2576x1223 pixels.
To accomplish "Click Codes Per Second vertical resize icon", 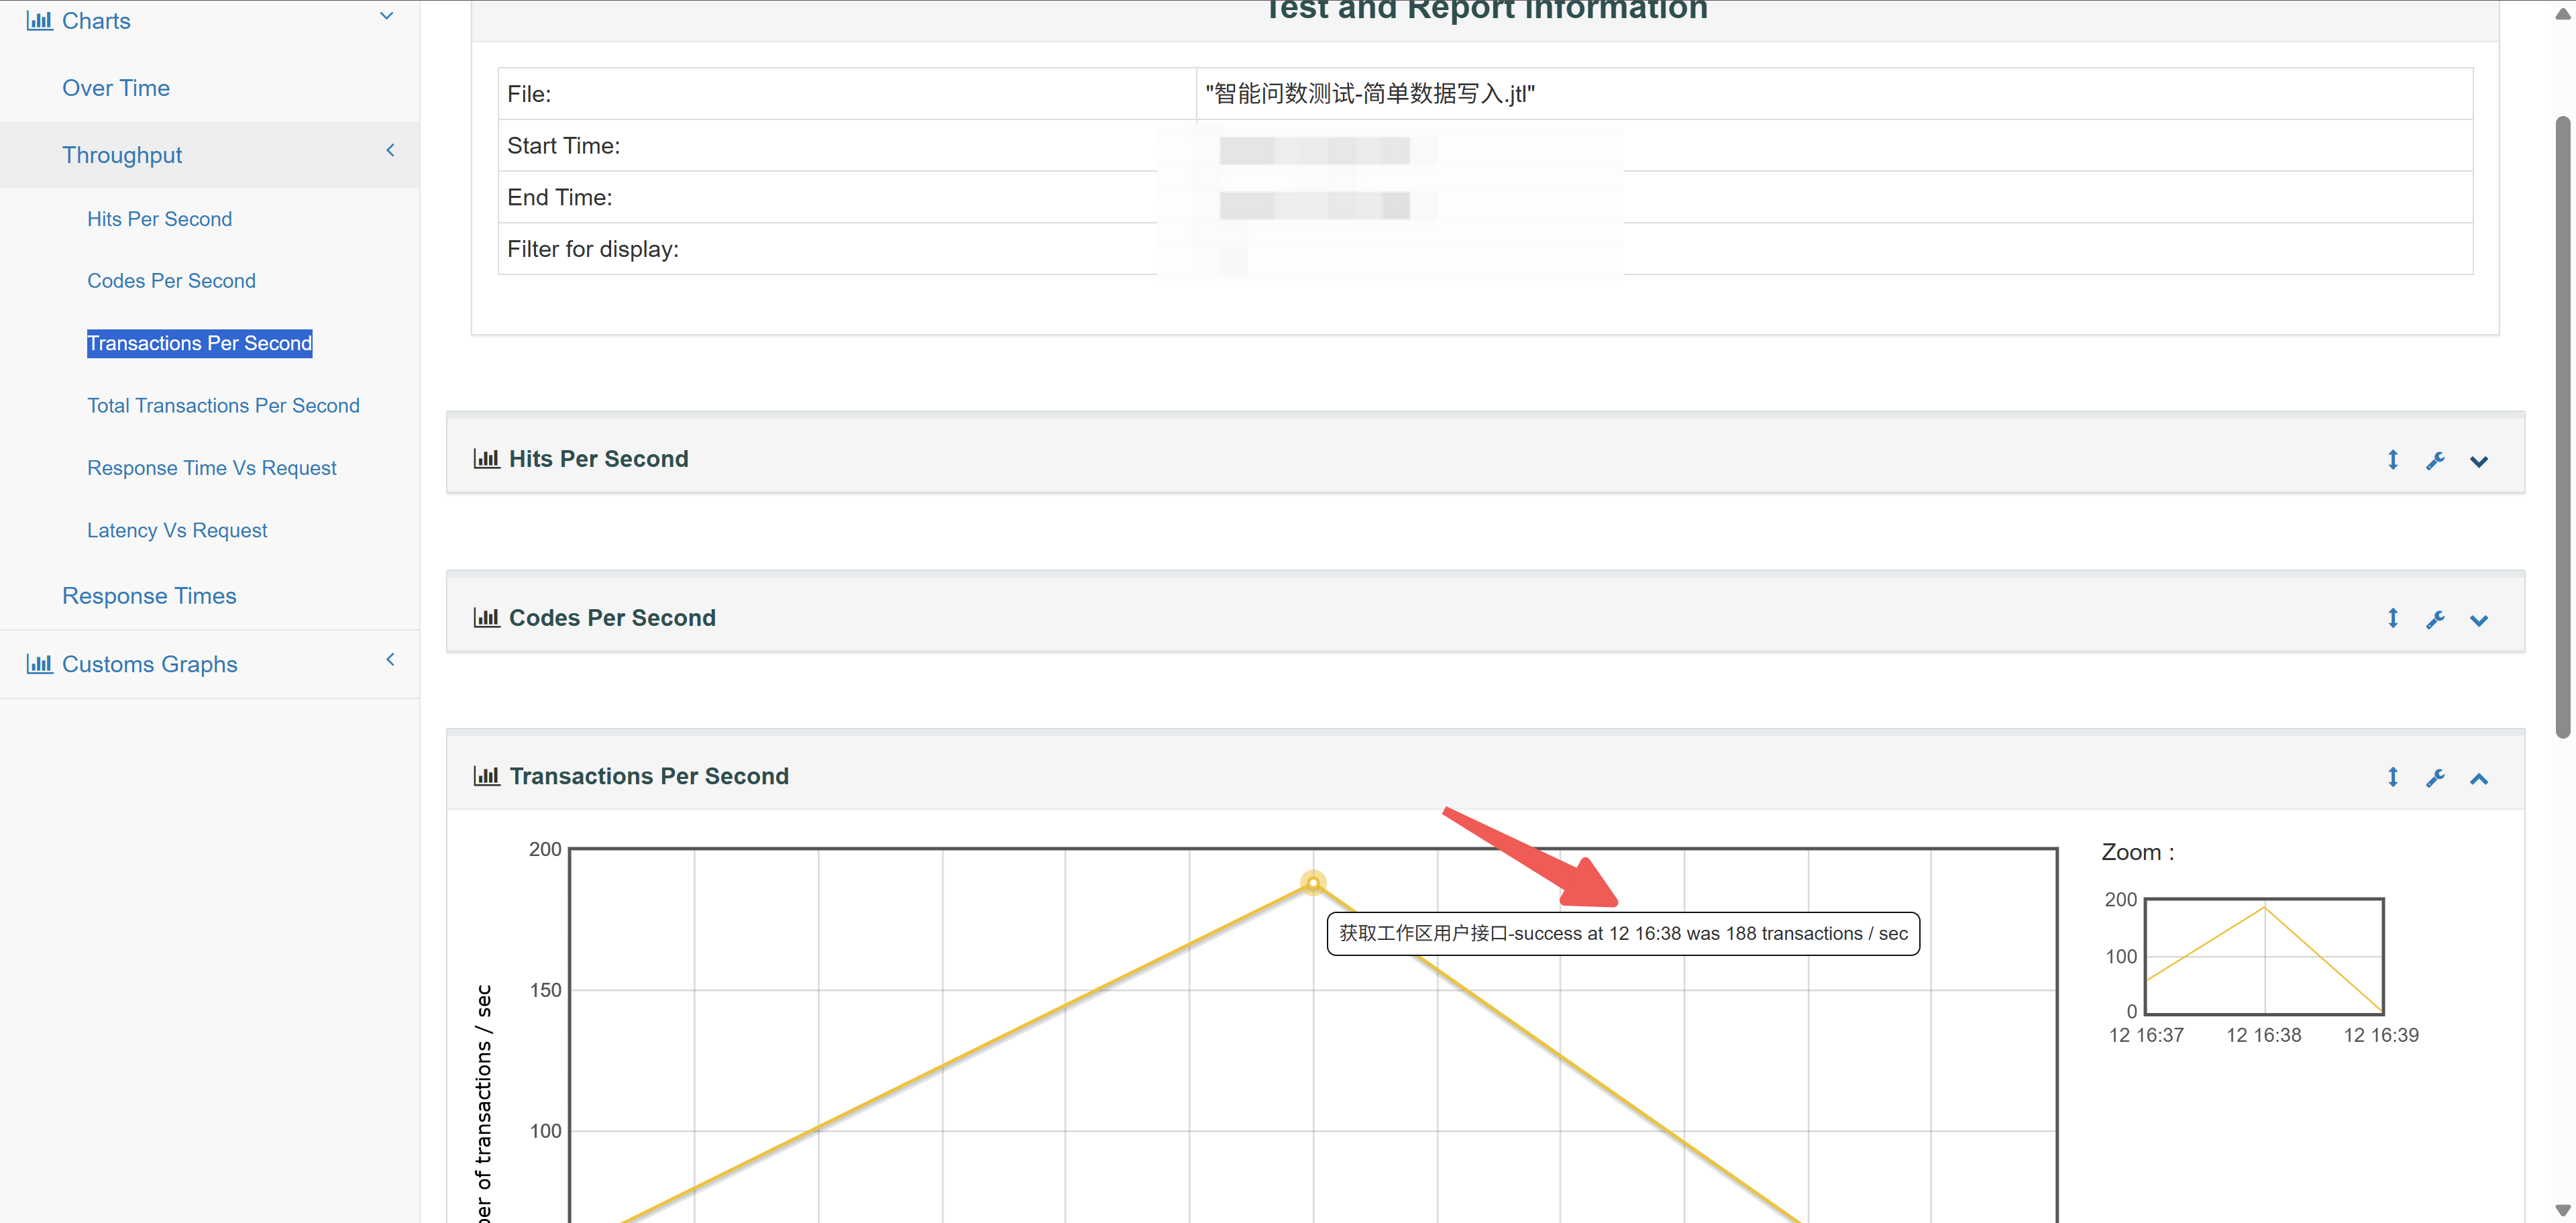I will pos(2393,618).
